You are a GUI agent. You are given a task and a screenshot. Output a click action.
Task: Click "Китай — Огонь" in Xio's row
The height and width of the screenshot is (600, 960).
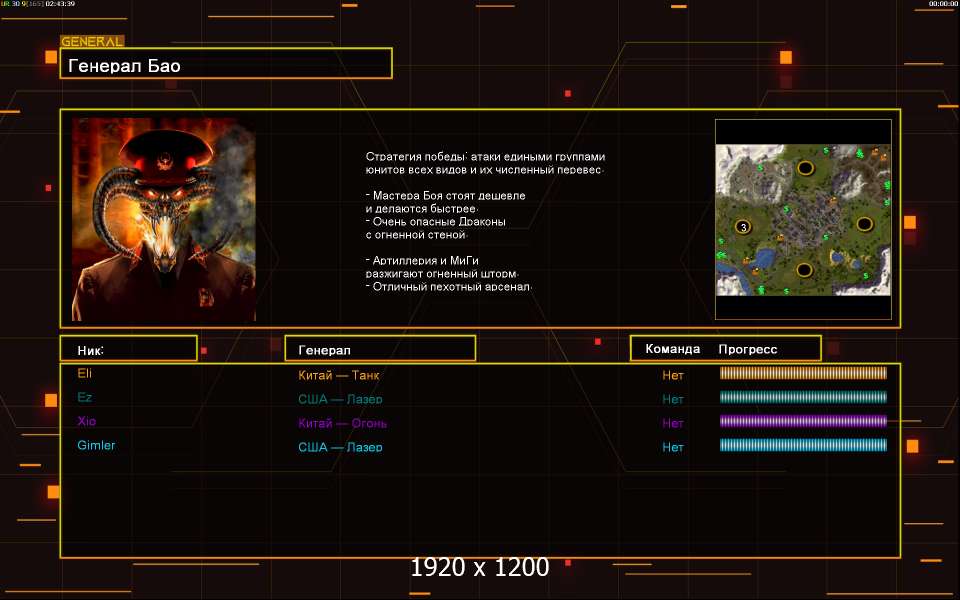(342, 423)
